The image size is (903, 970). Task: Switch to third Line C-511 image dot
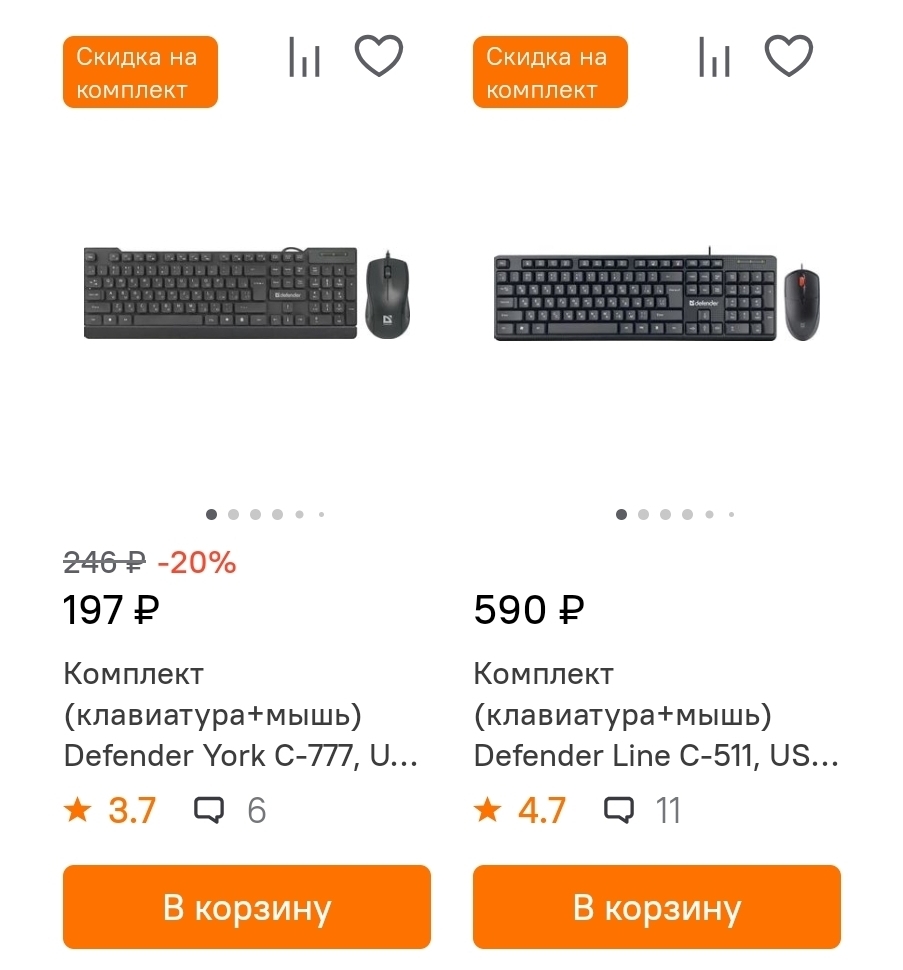pyautogui.click(x=665, y=515)
